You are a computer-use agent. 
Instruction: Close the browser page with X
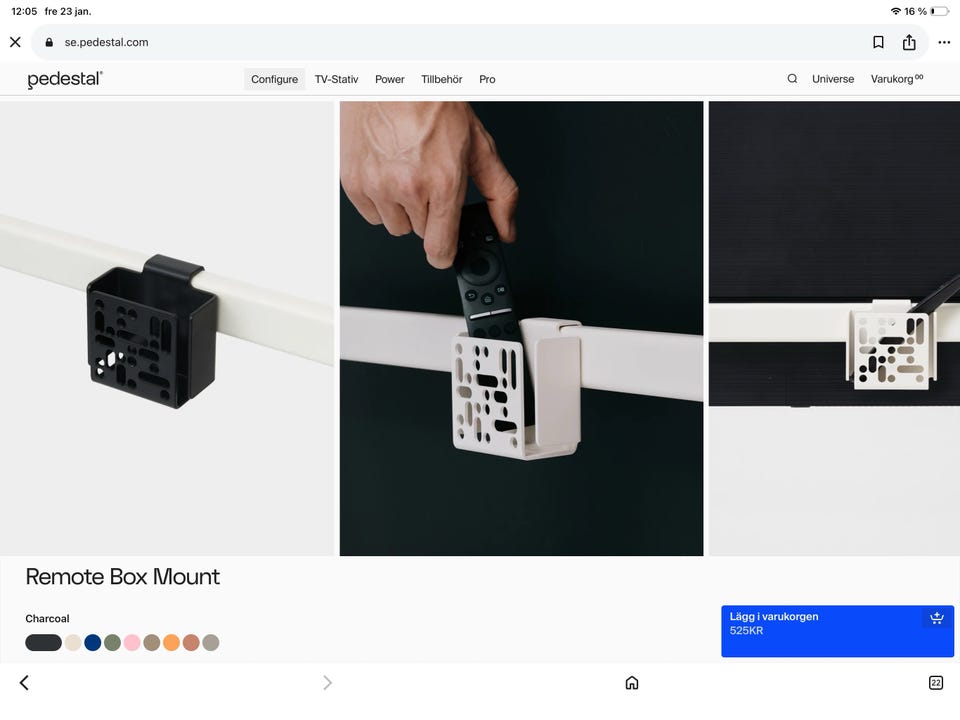pyautogui.click(x=15, y=42)
